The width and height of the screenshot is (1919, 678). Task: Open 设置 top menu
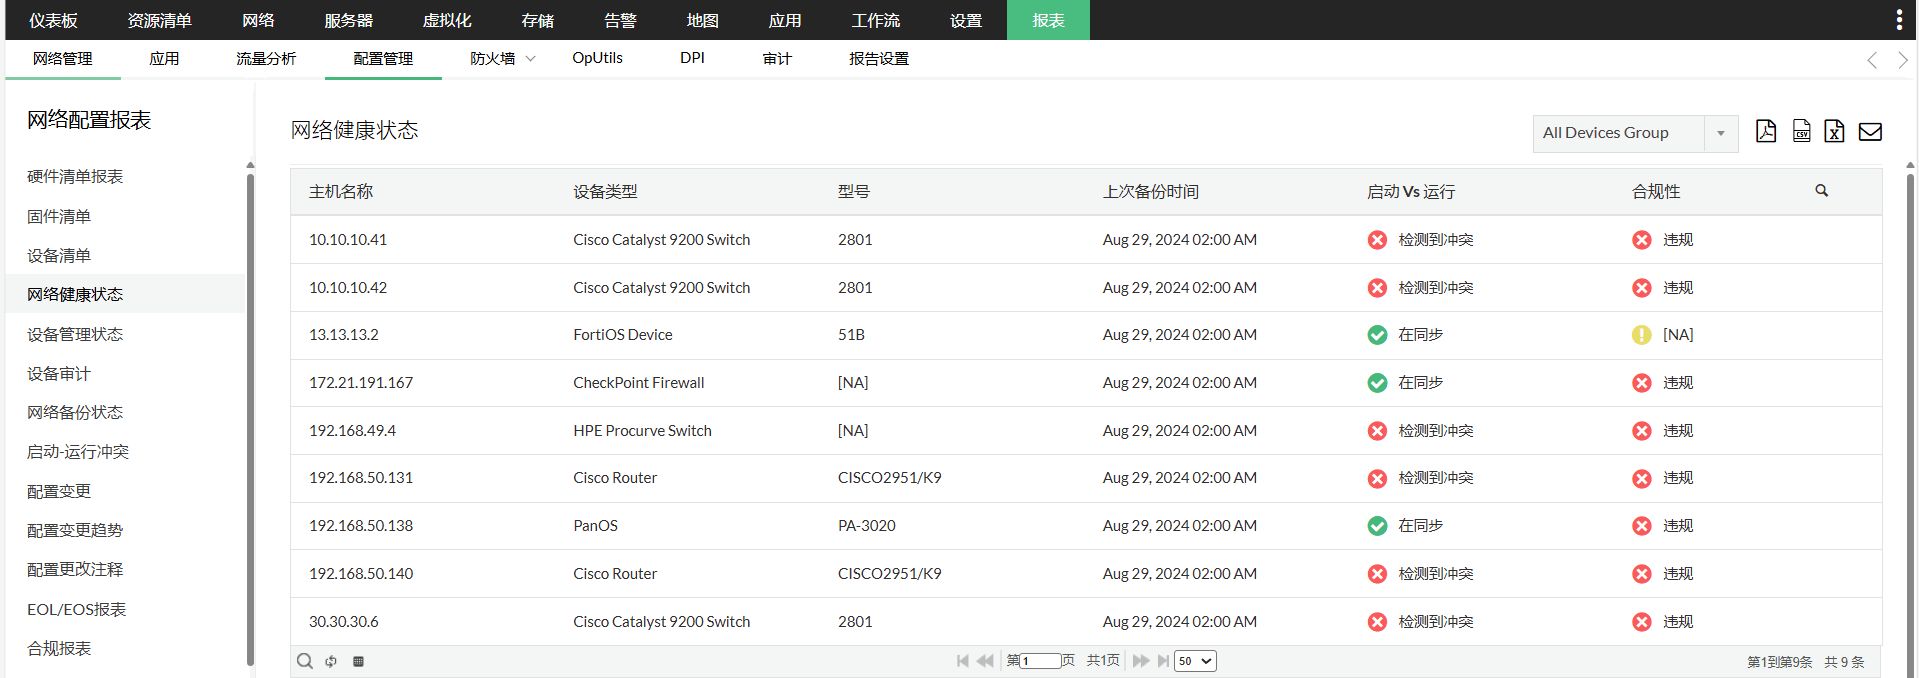point(965,20)
